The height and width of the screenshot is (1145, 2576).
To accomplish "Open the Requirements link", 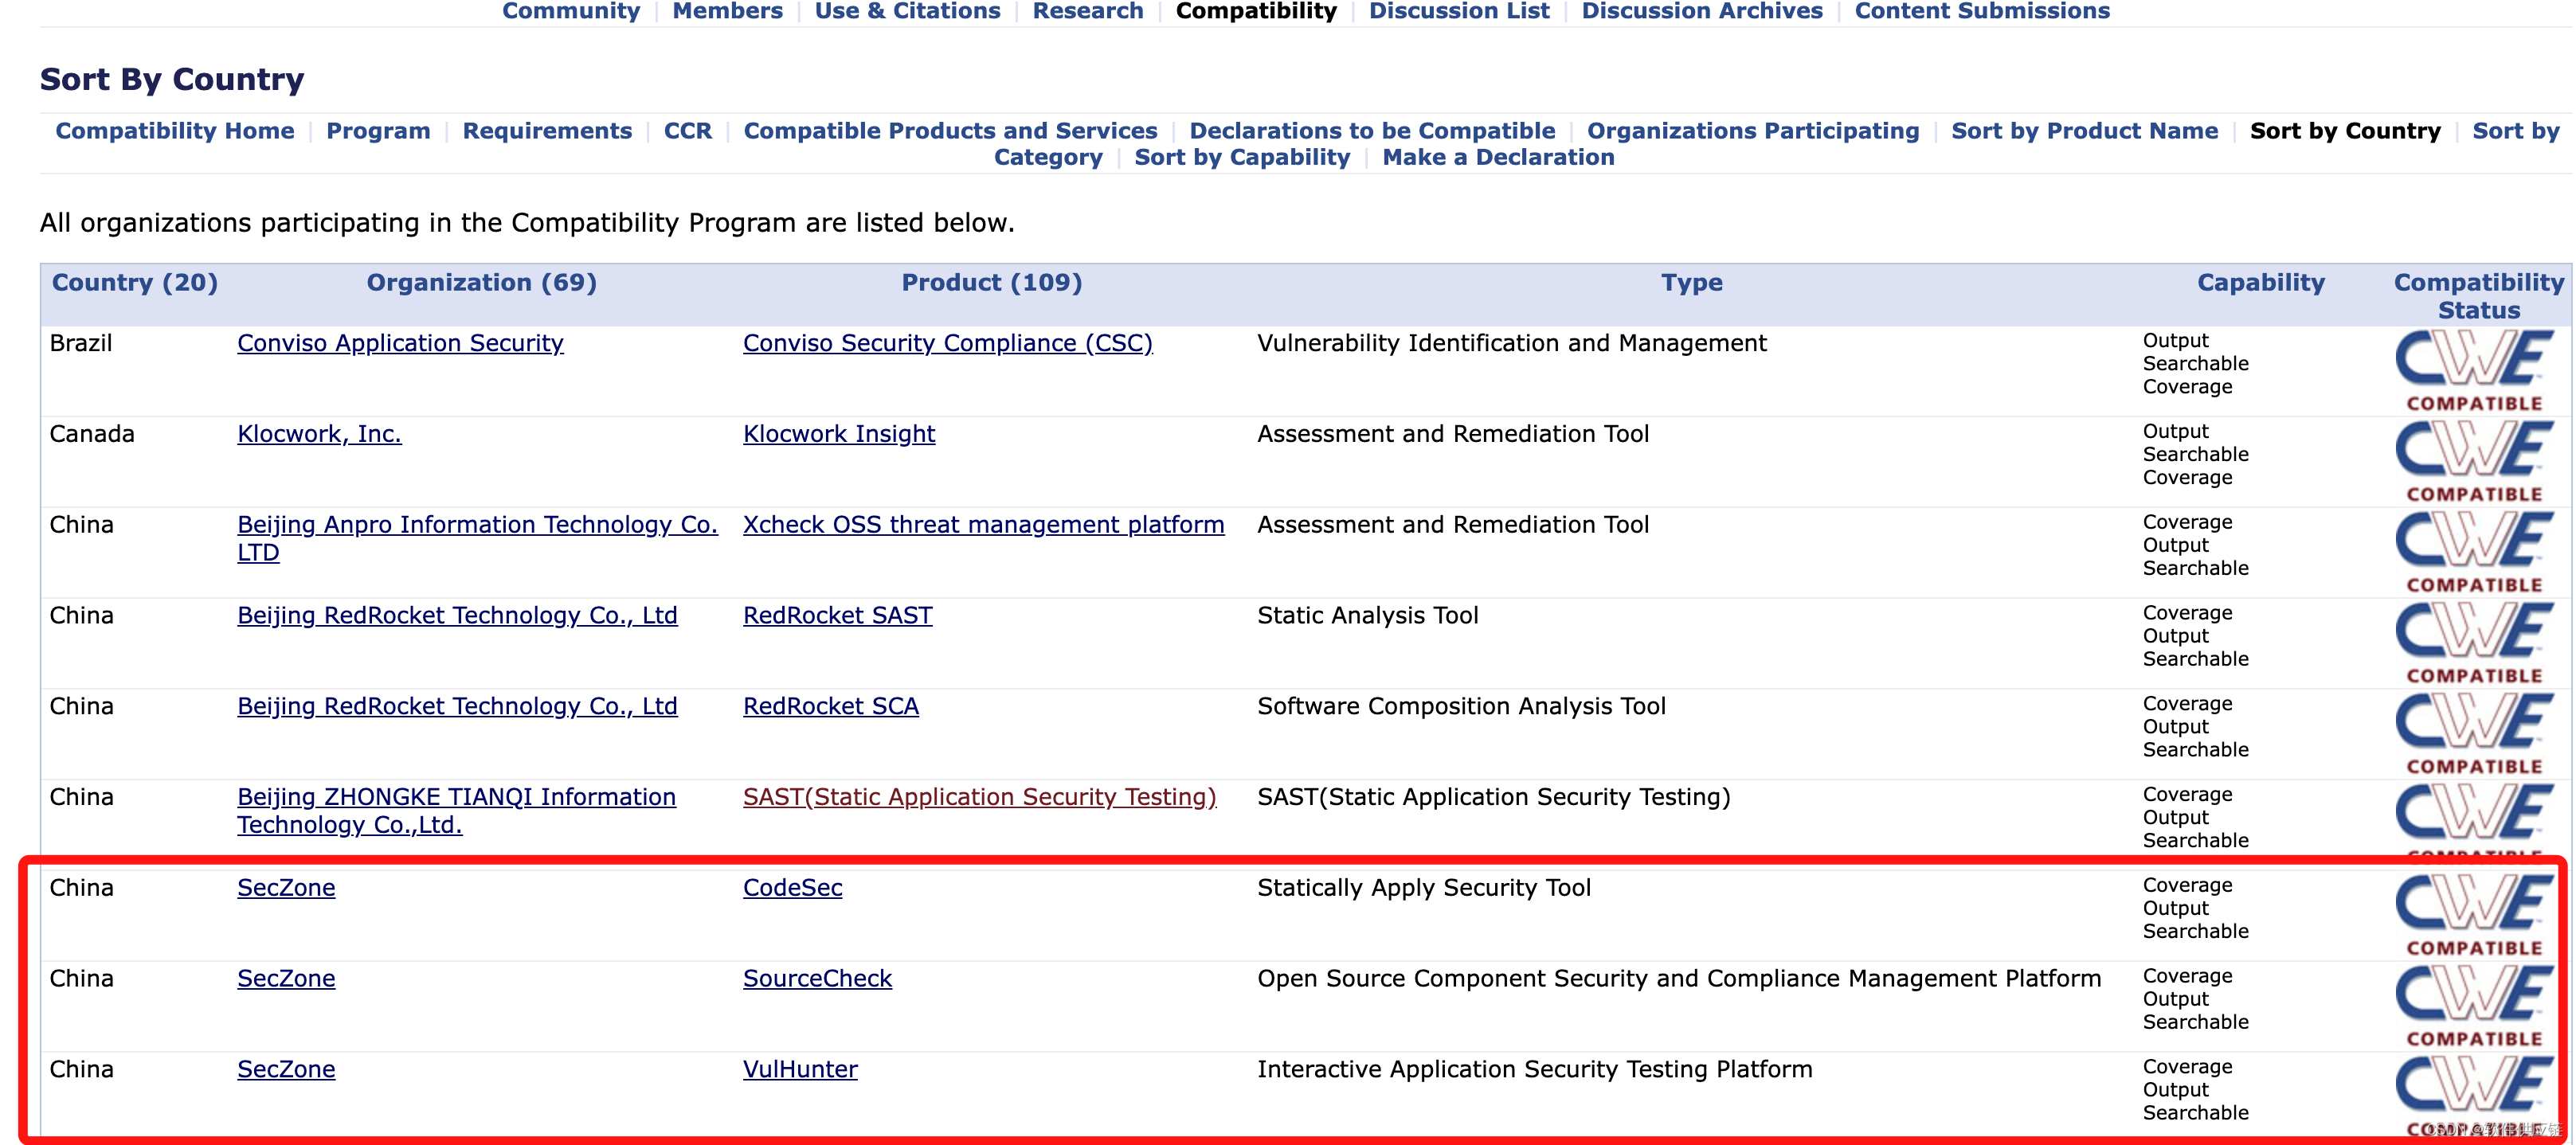I will point(547,131).
